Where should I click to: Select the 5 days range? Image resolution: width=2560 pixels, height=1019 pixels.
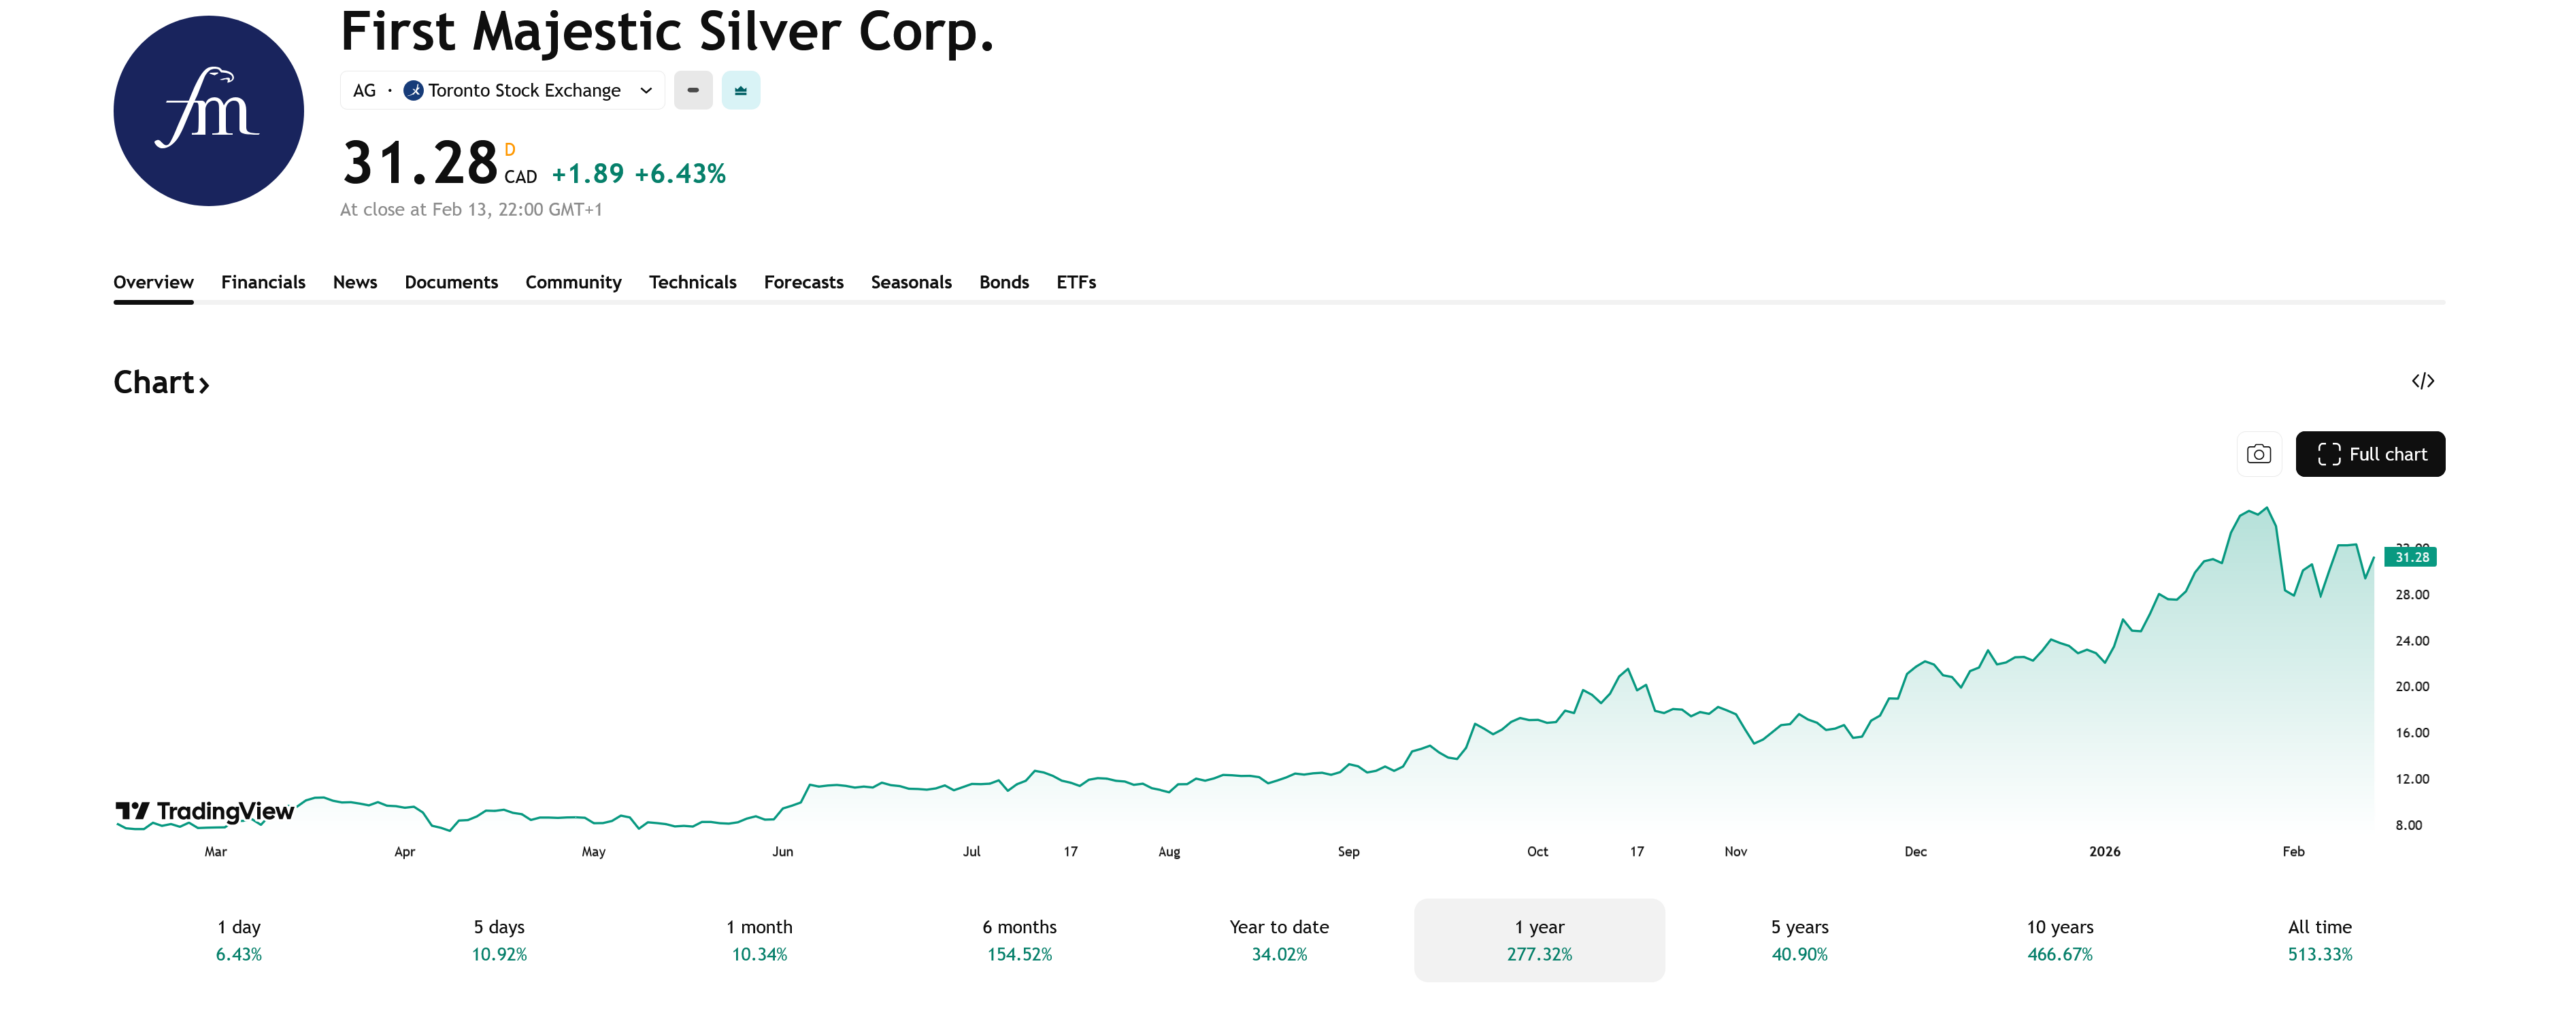coord(499,940)
